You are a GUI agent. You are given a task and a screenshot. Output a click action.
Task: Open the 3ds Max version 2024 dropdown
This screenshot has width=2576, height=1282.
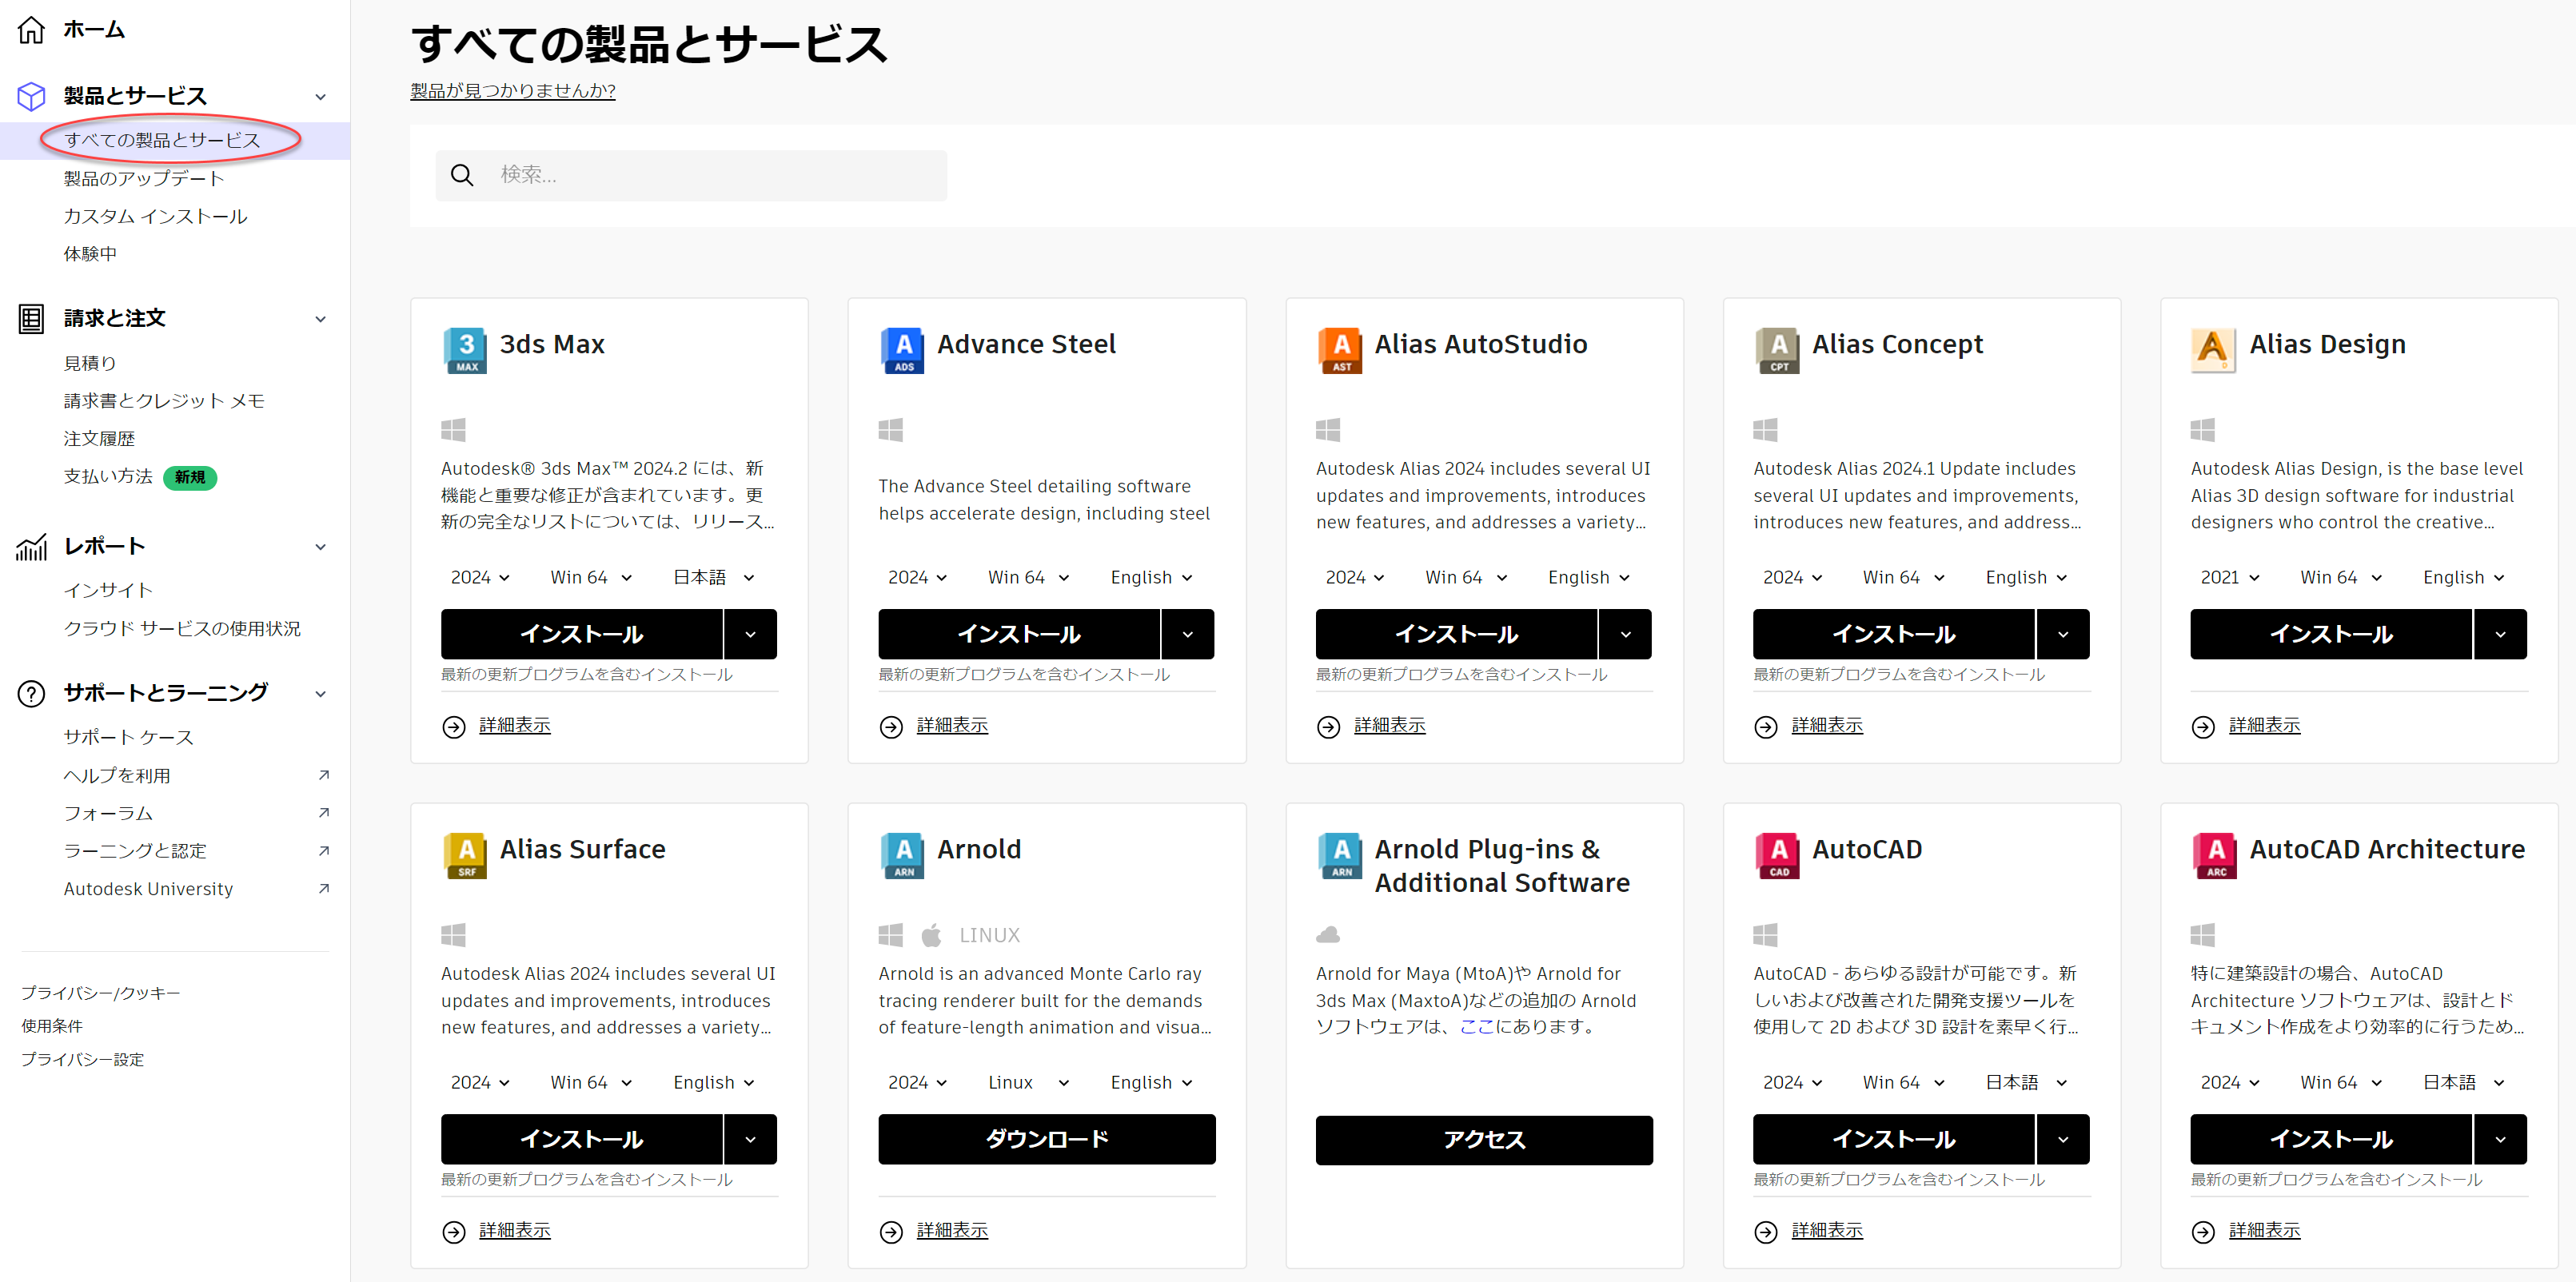click(480, 577)
